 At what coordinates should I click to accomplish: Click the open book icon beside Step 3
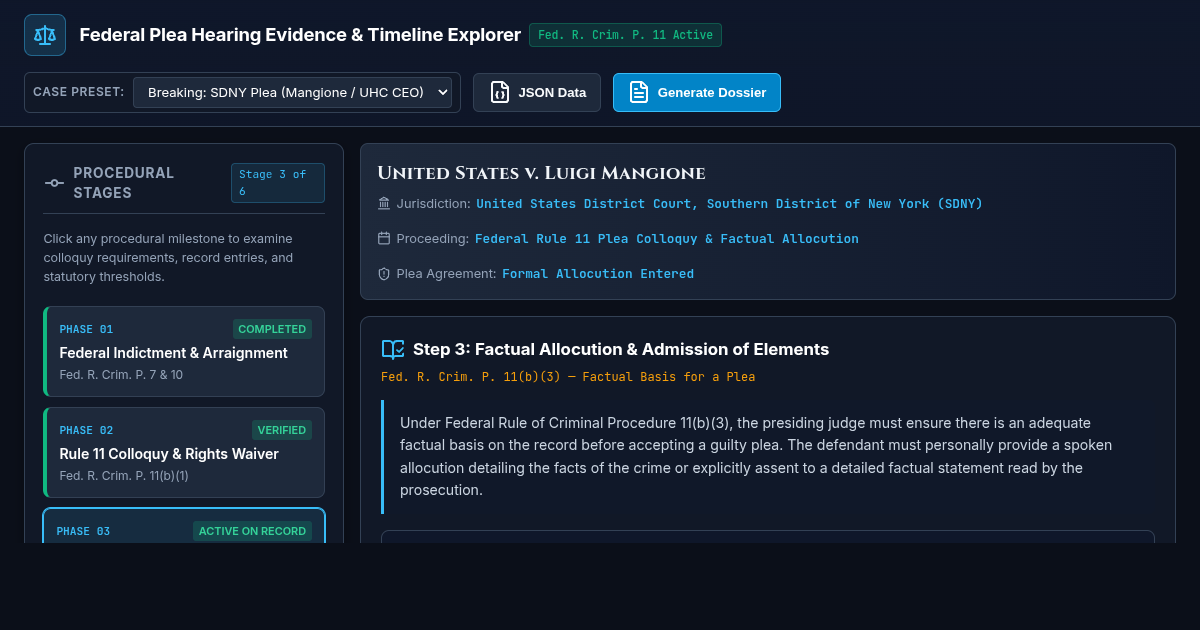tap(393, 349)
